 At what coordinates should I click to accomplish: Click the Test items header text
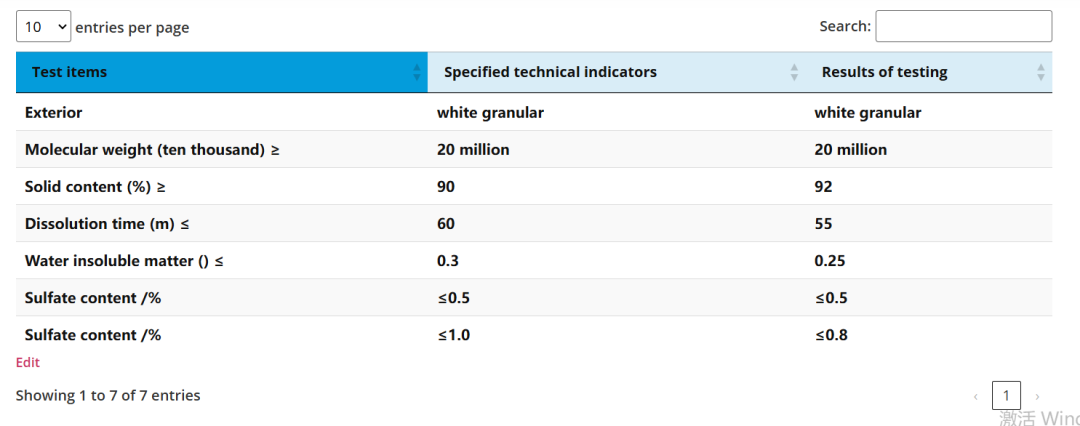(x=70, y=72)
